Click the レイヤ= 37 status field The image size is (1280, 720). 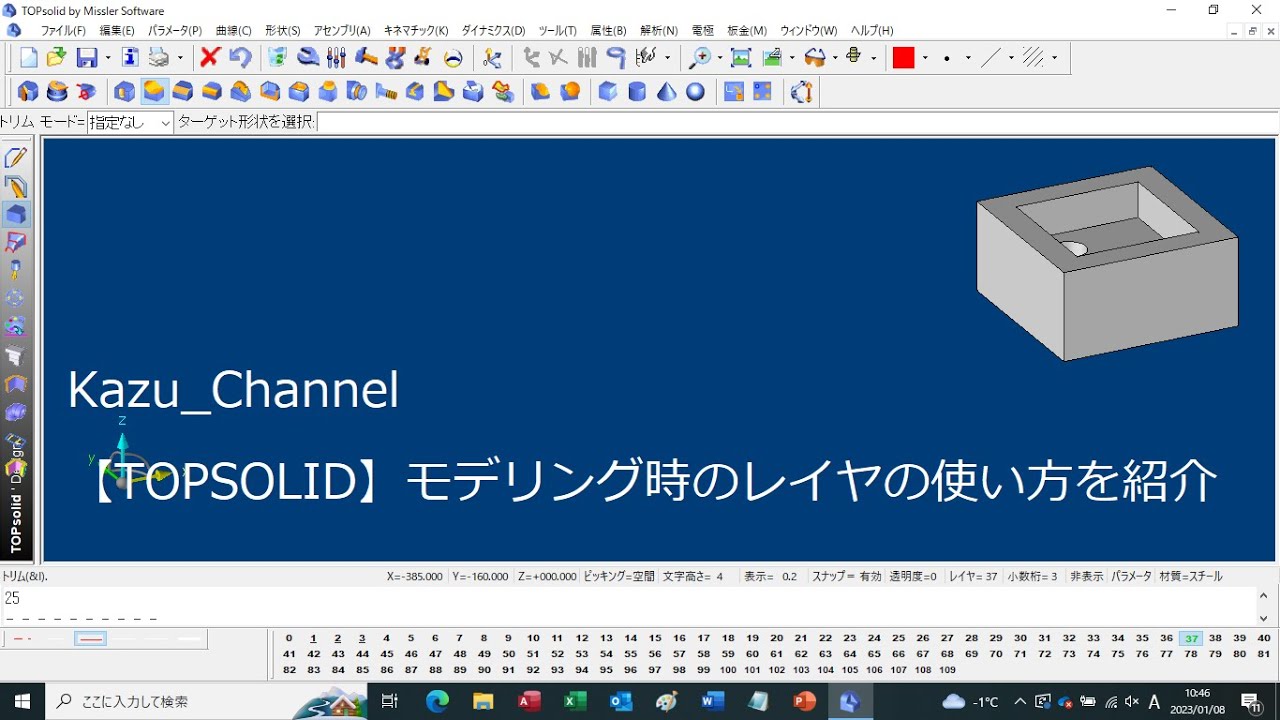click(x=973, y=576)
